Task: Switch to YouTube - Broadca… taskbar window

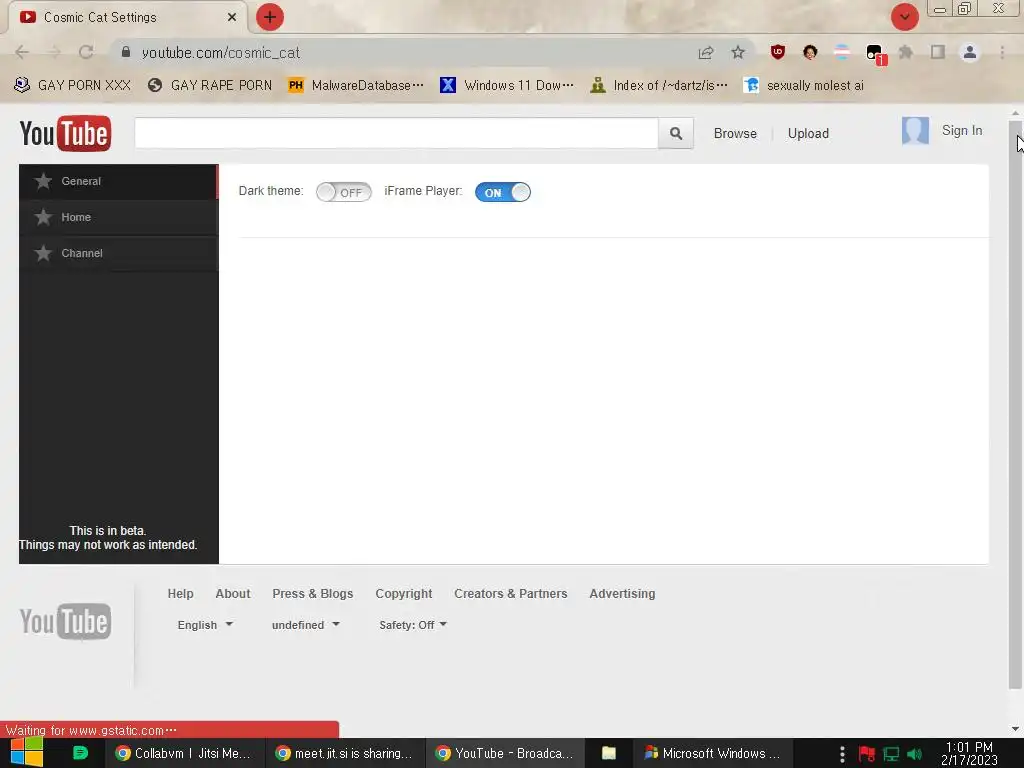Action: [x=504, y=753]
